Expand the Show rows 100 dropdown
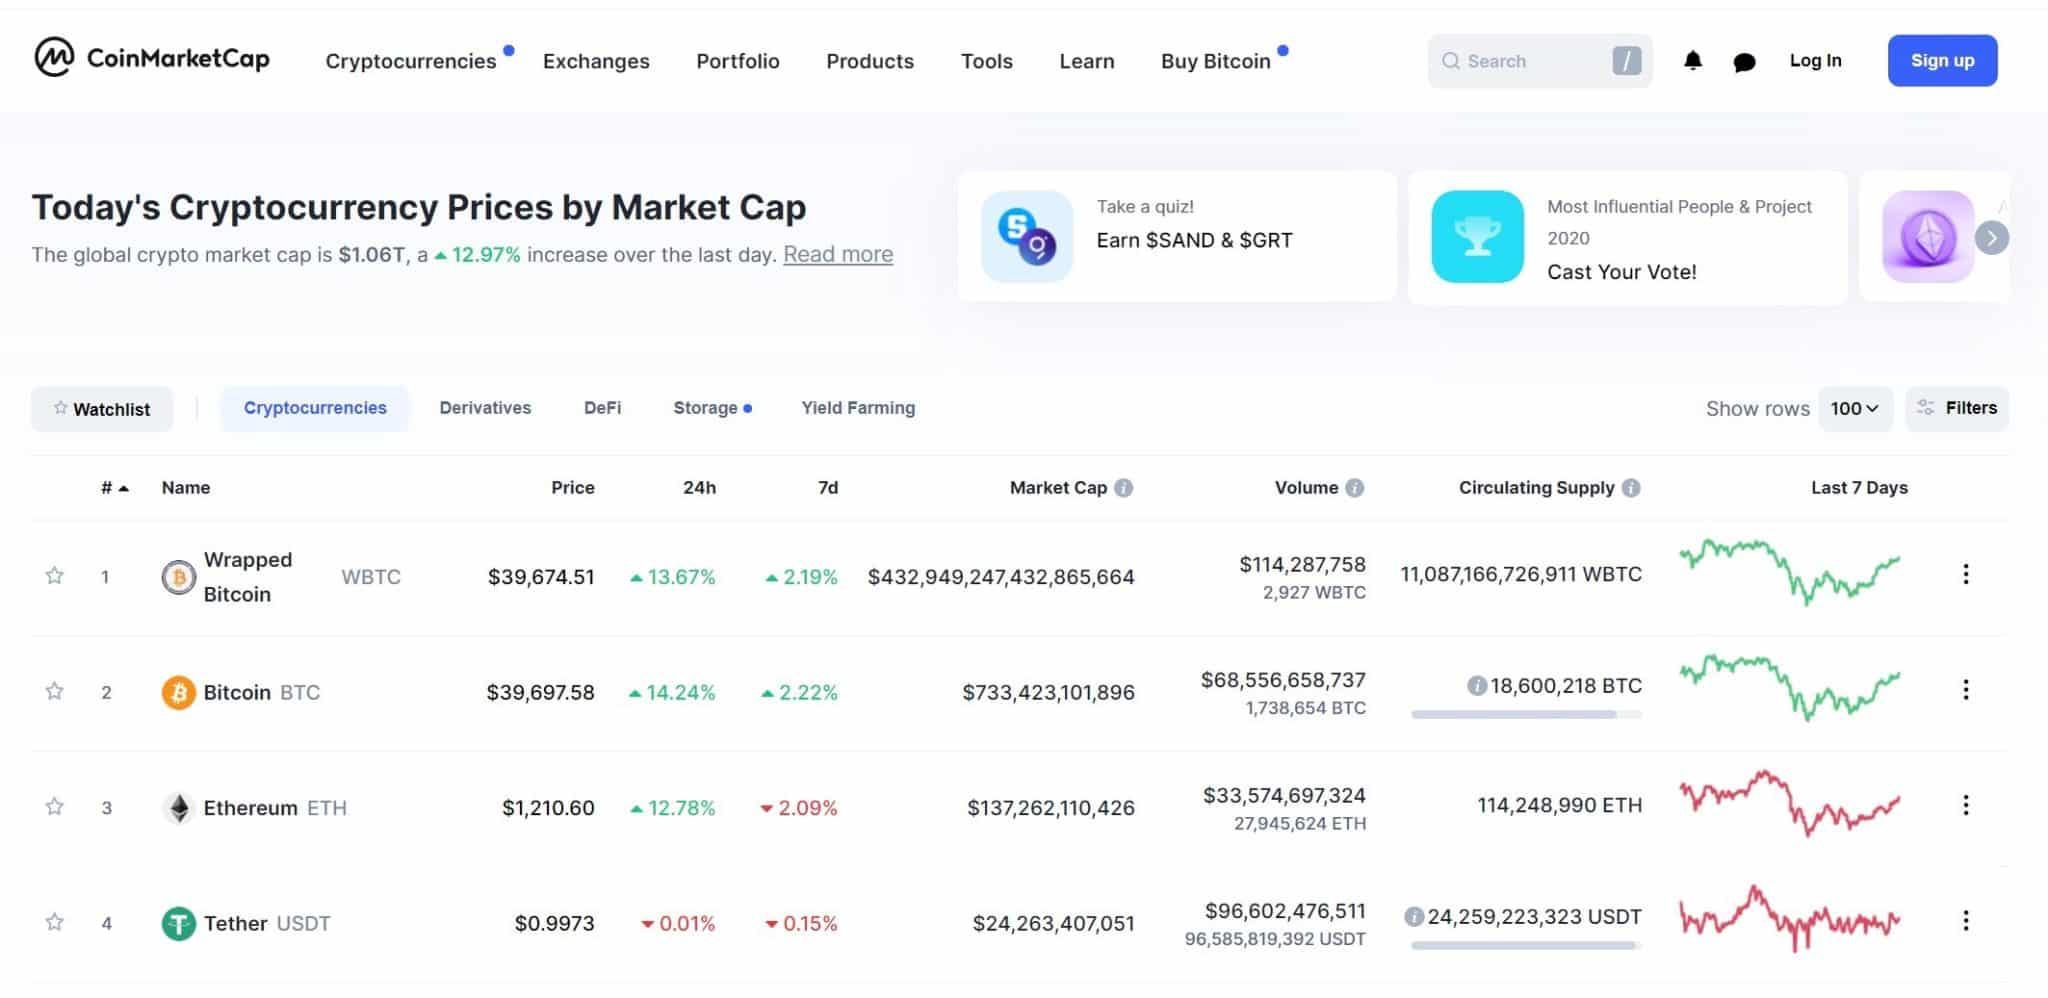2048x998 pixels. 1854,409
